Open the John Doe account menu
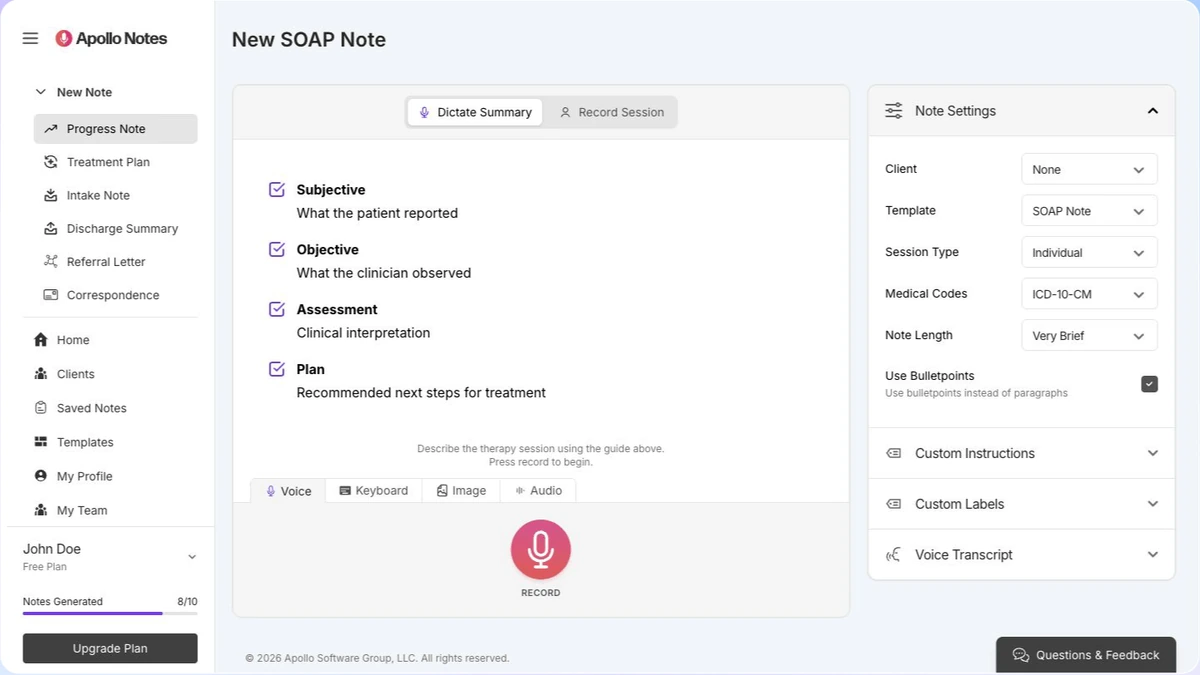Image resolution: width=1200 pixels, height=675 pixels. point(110,556)
